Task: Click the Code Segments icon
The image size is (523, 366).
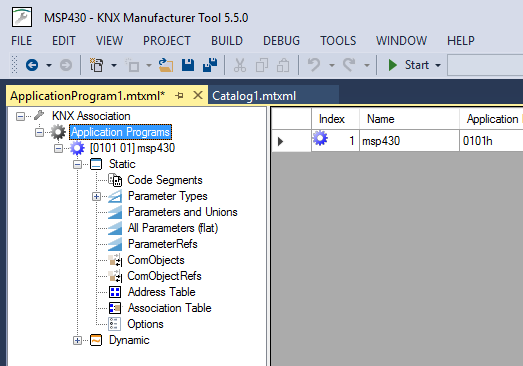Action: click(115, 180)
